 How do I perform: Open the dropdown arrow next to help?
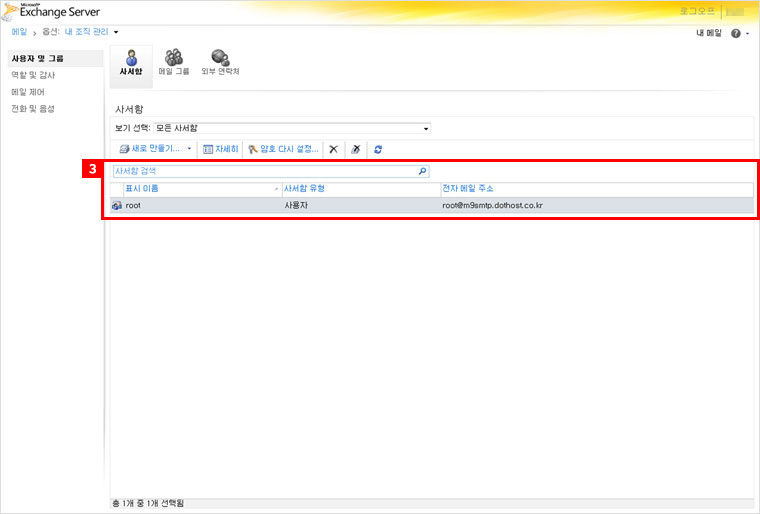748,33
